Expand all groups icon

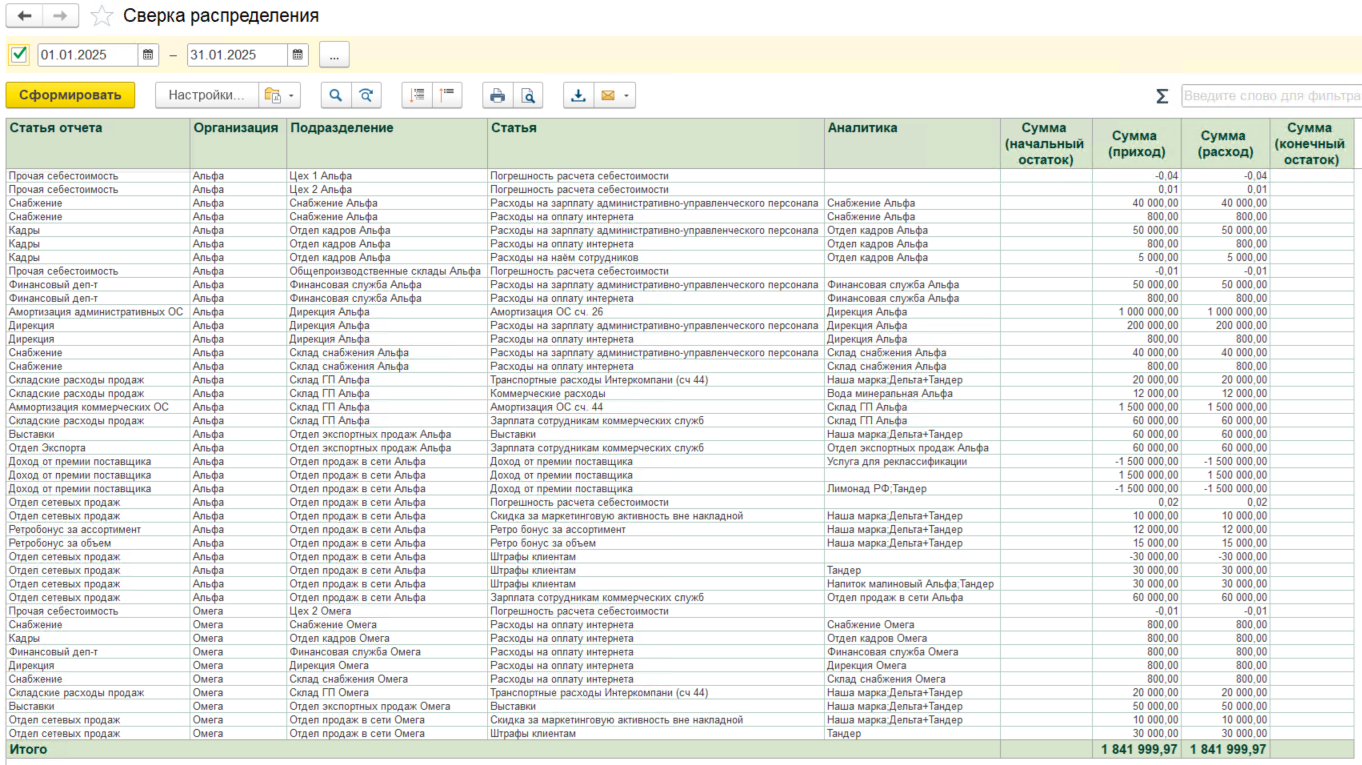(x=417, y=95)
